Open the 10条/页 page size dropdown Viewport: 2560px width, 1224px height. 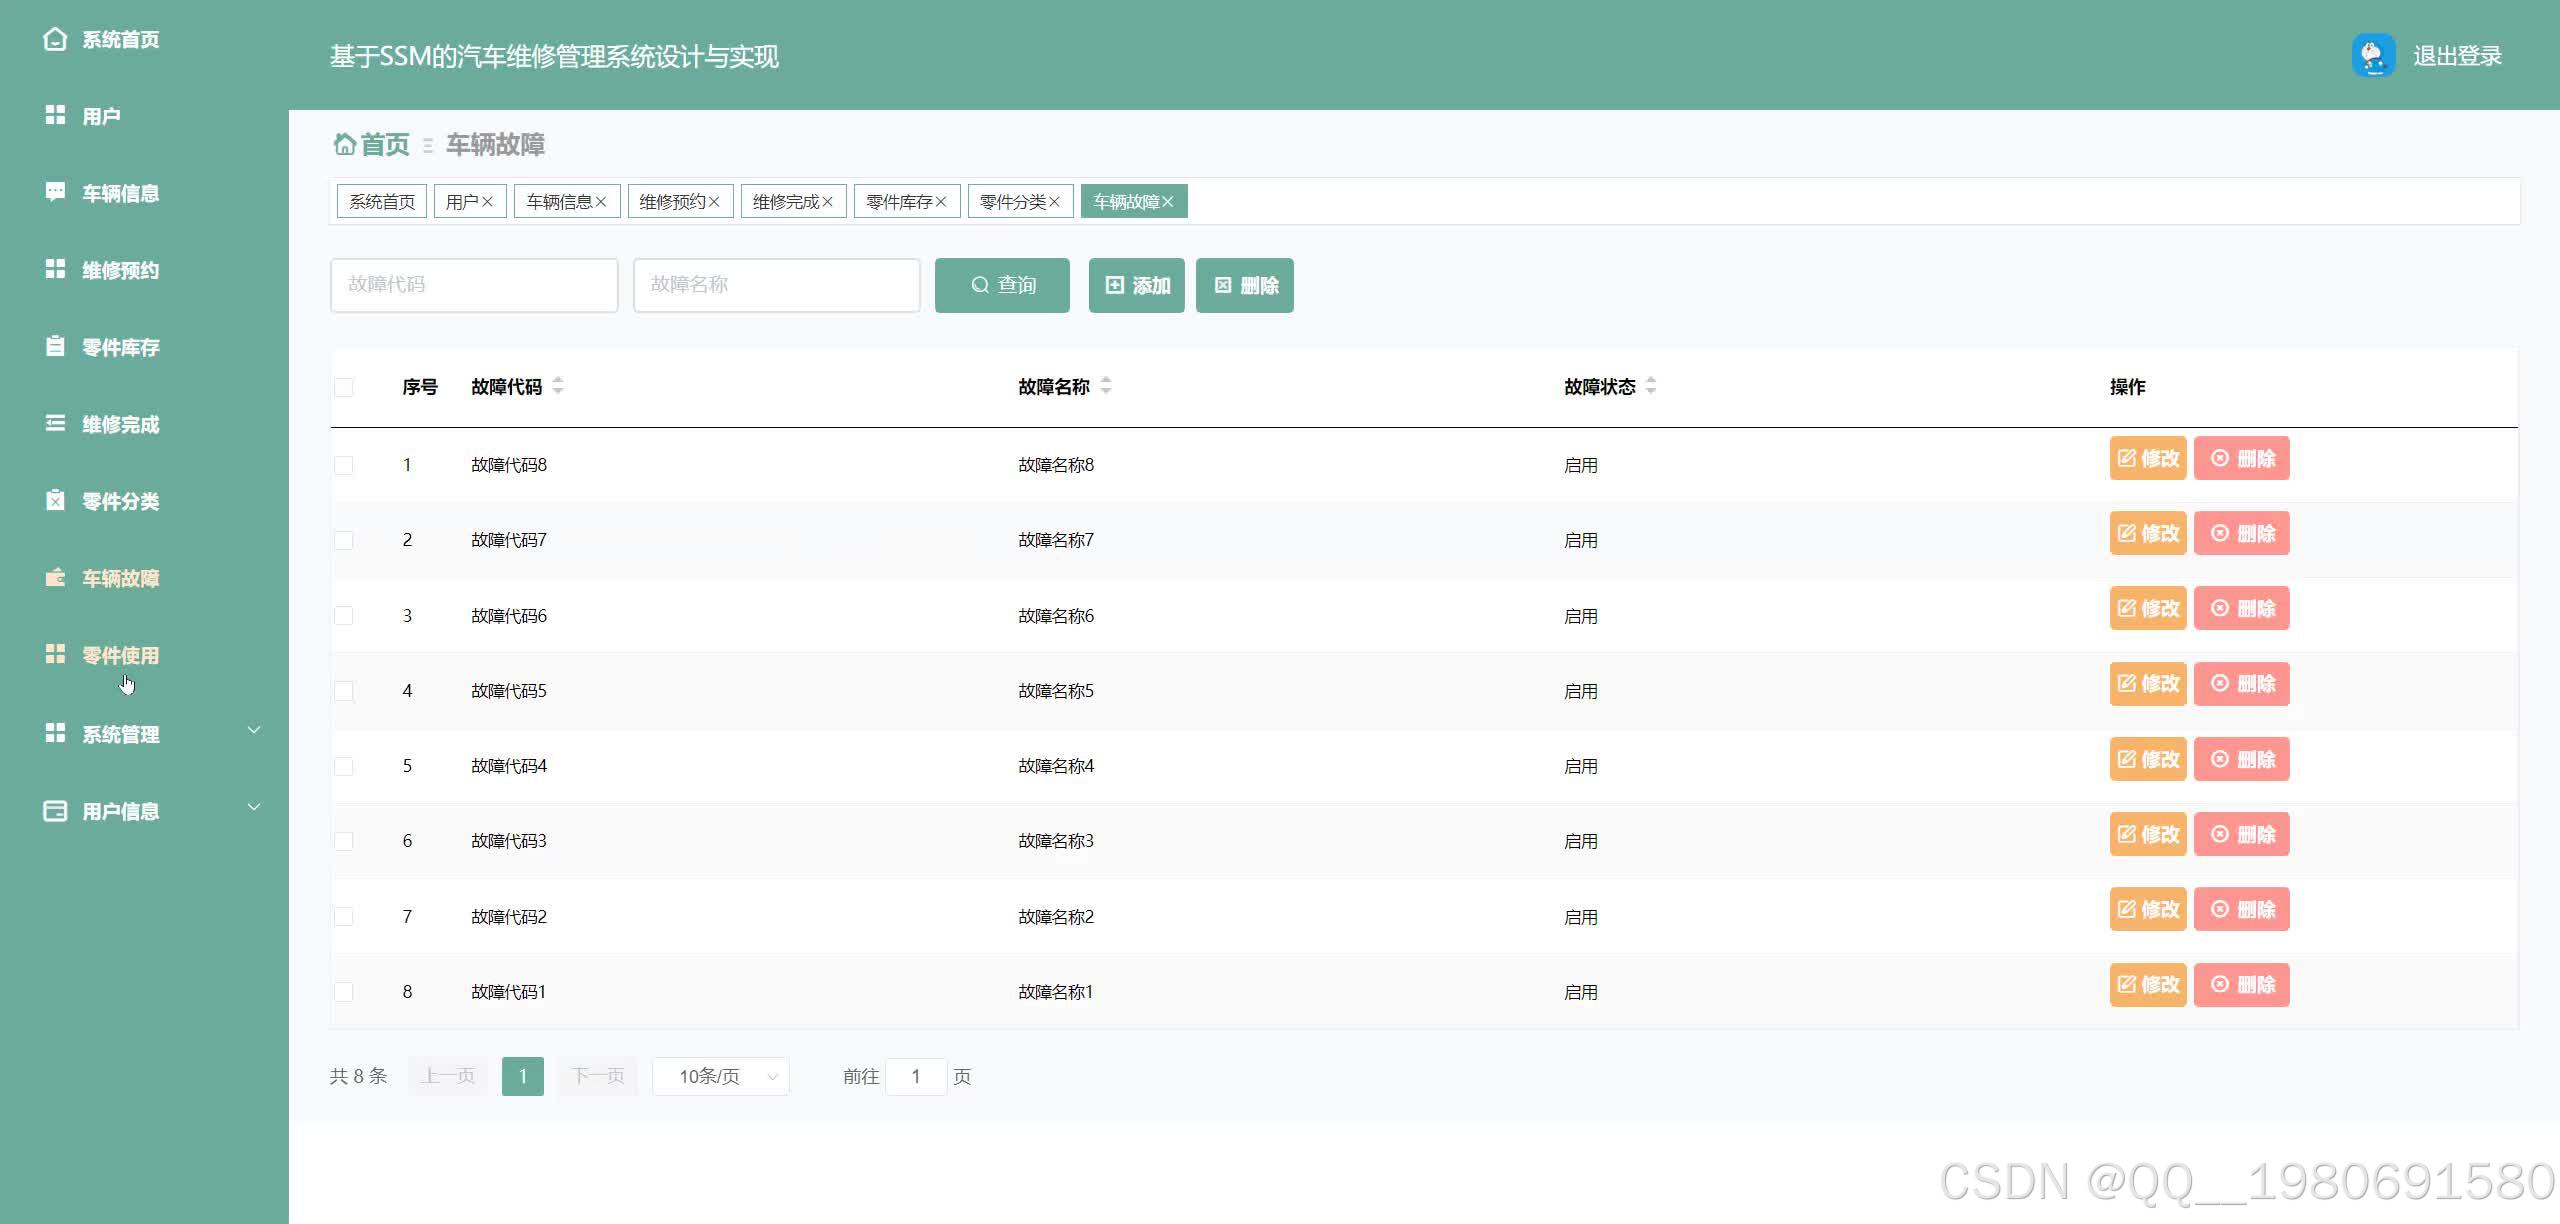pos(719,1076)
